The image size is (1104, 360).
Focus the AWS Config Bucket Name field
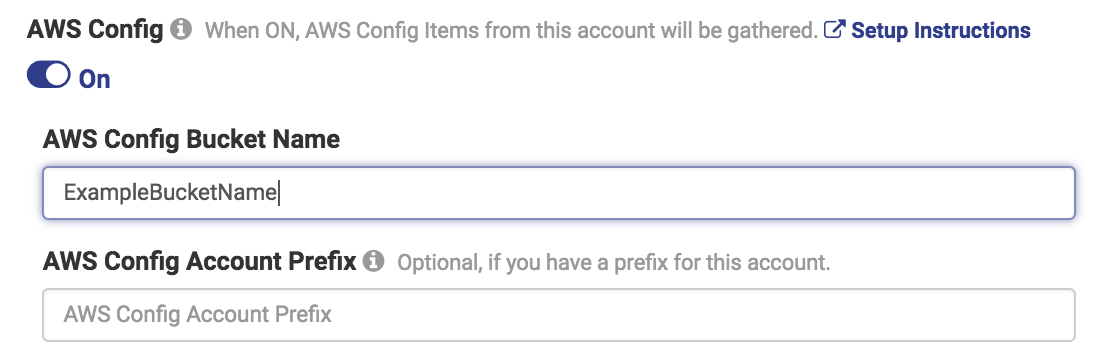tap(558, 192)
